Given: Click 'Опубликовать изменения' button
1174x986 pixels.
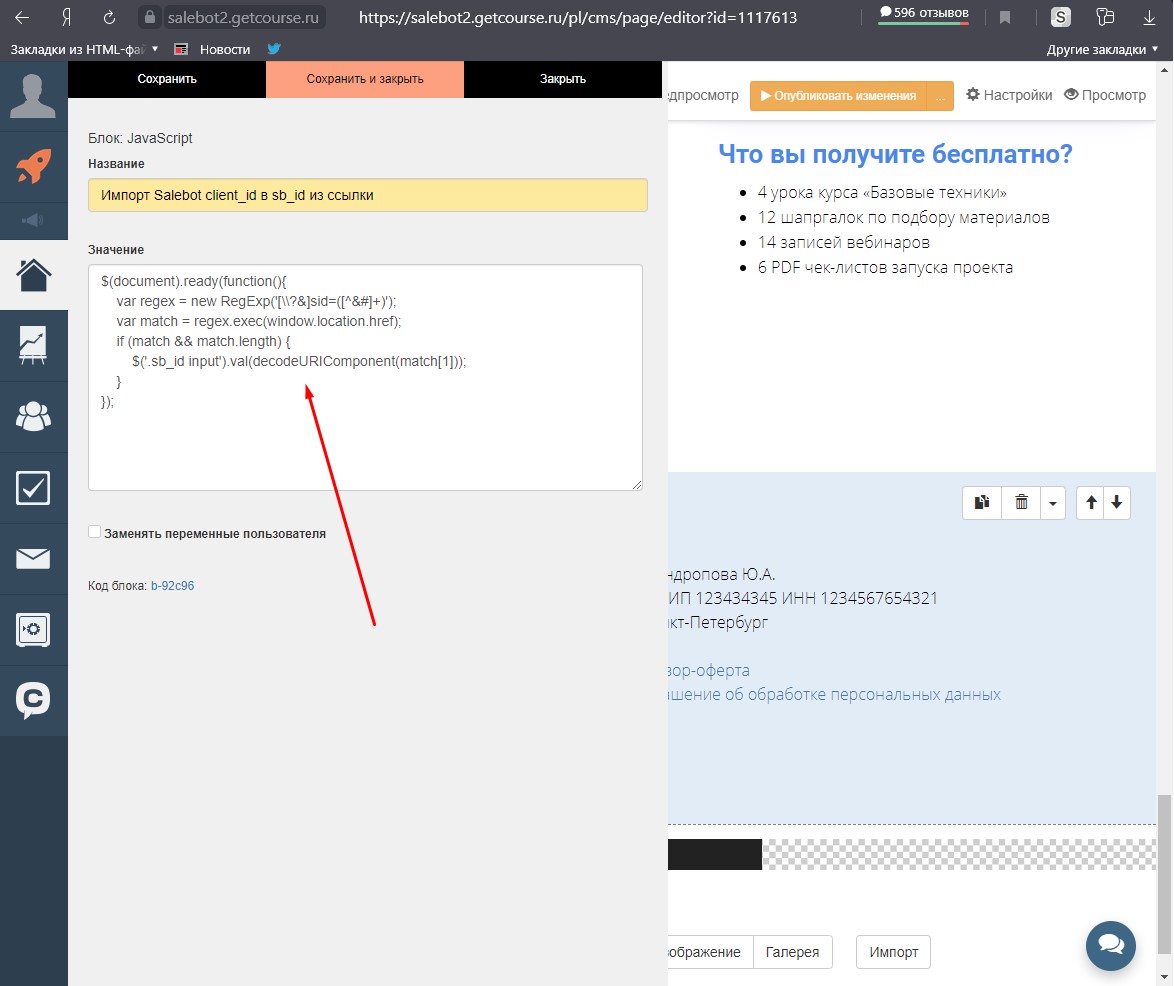Looking at the screenshot, I should click(x=838, y=96).
